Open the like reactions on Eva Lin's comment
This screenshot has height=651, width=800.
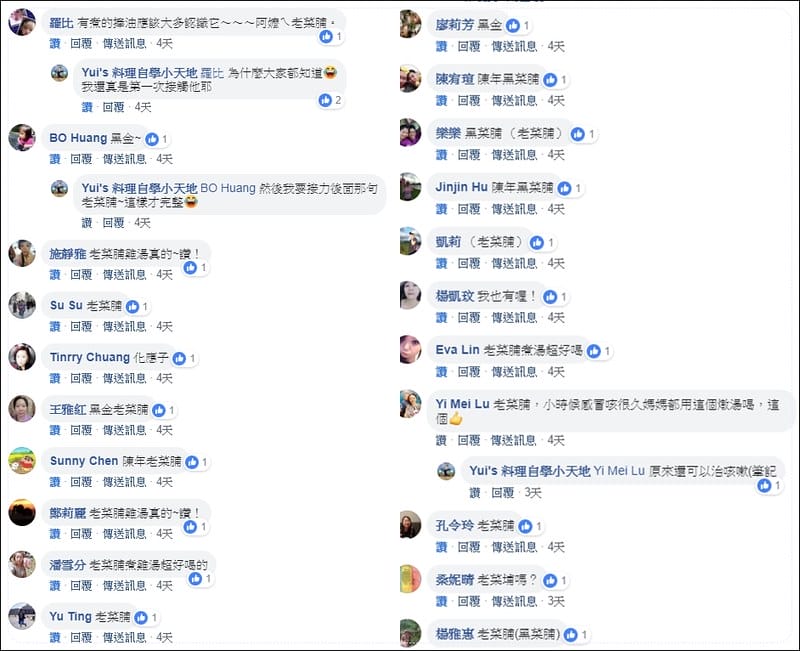[594, 351]
